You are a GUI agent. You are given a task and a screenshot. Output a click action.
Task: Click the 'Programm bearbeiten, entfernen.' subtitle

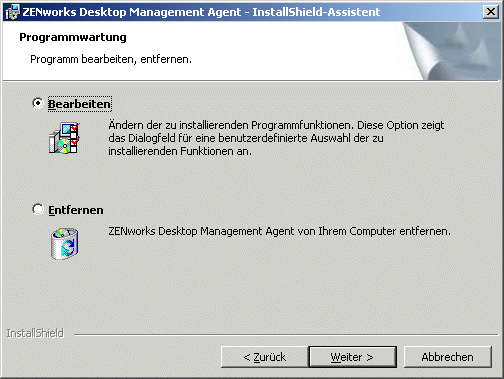click(x=111, y=59)
